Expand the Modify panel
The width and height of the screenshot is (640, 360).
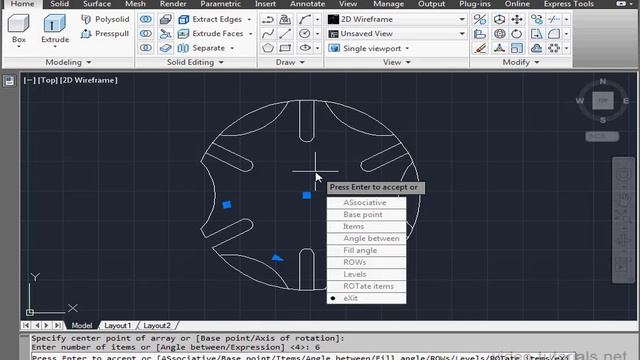[520, 62]
